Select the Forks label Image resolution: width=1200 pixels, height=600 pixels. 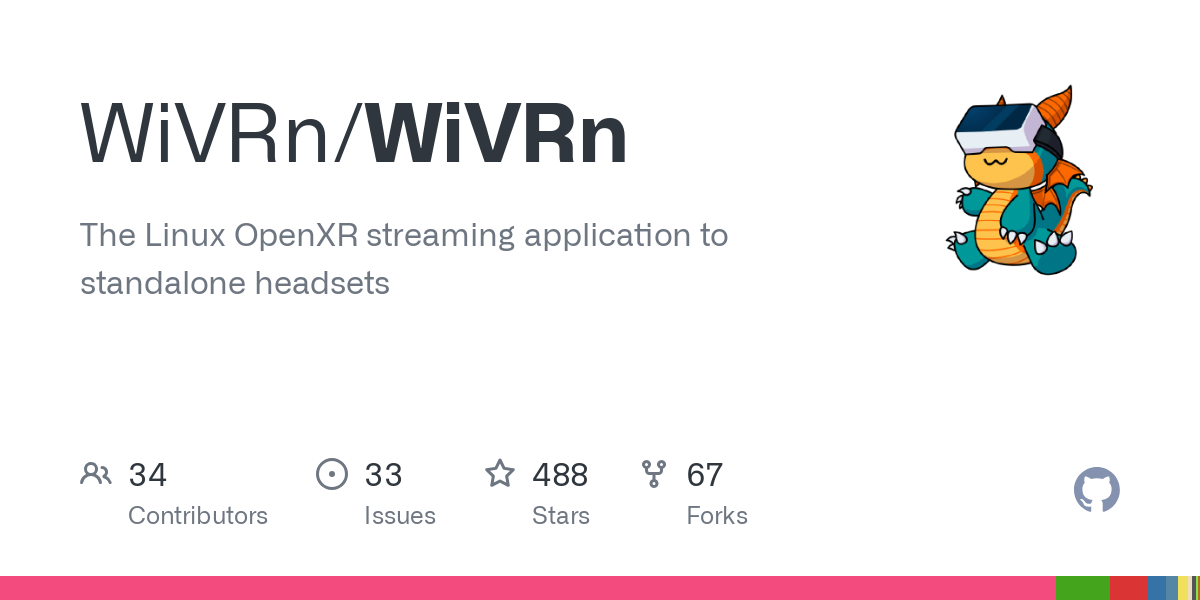pos(717,516)
